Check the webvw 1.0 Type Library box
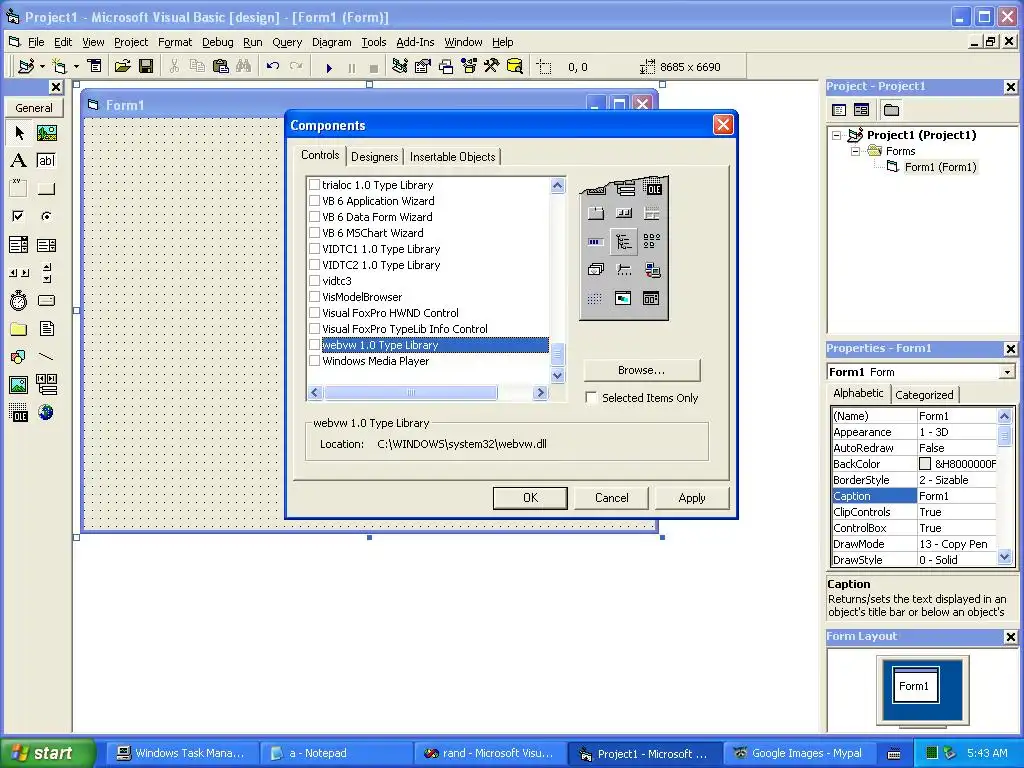Image resolution: width=1024 pixels, height=768 pixels. pyautogui.click(x=315, y=345)
